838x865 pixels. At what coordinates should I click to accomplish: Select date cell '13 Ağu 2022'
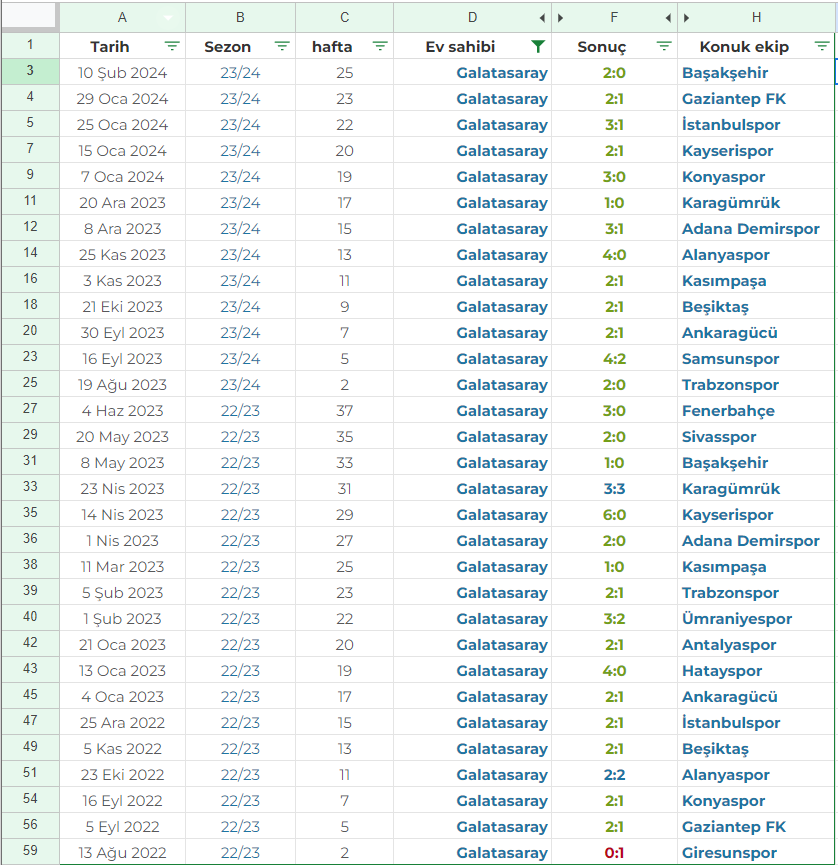tap(122, 852)
